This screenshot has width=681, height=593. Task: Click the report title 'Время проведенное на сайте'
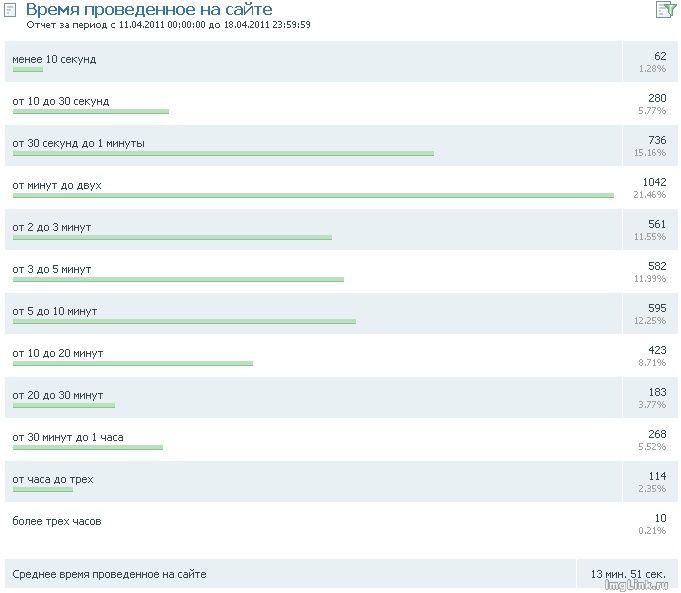tap(148, 9)
